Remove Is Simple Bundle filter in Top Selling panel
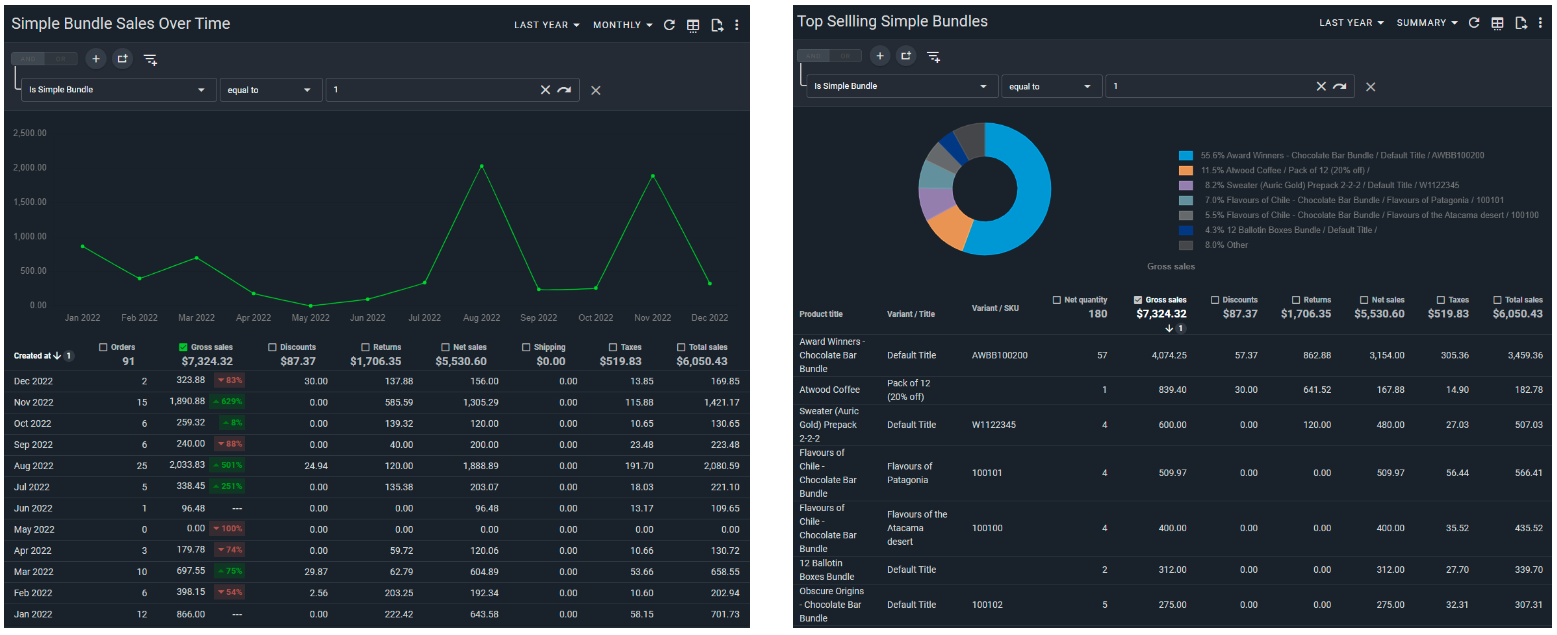1557x635 pixels. tap(1370, 87)
